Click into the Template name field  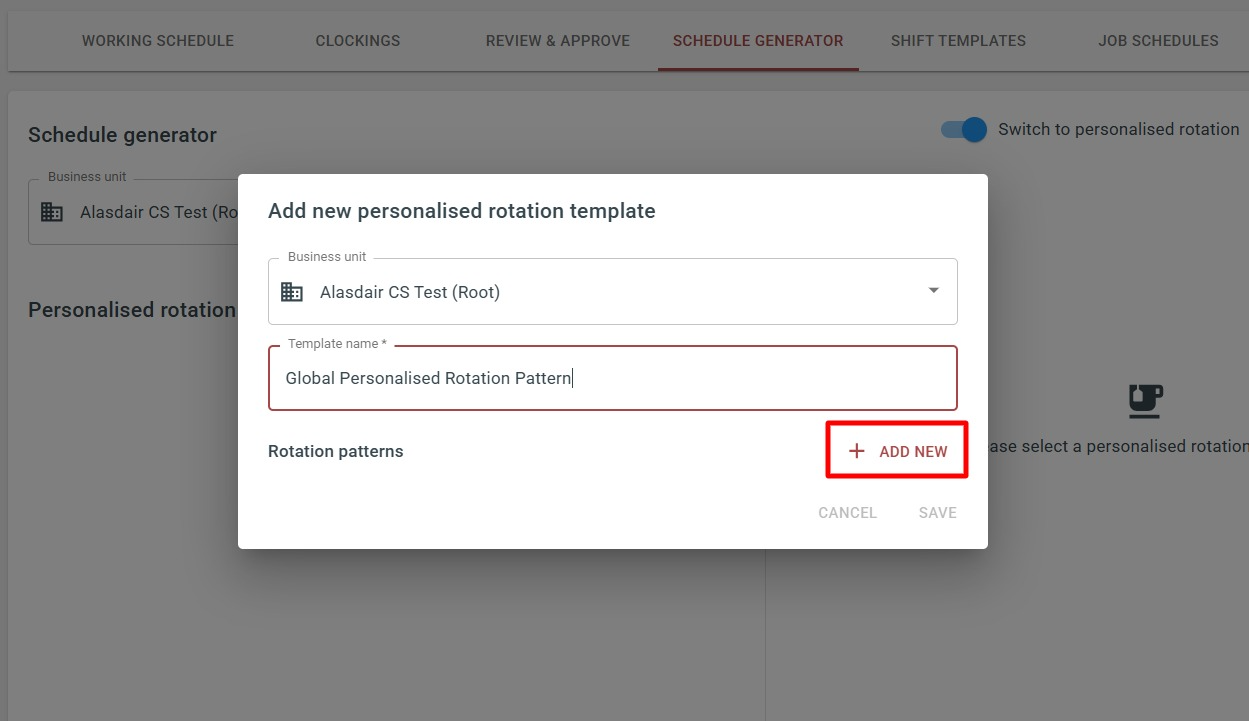[613, 378]
